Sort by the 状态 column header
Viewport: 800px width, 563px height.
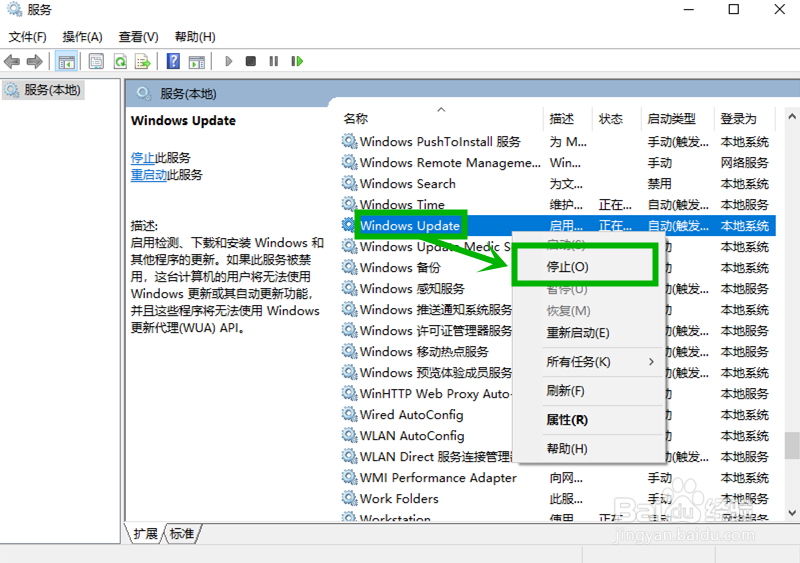point(611,118)
